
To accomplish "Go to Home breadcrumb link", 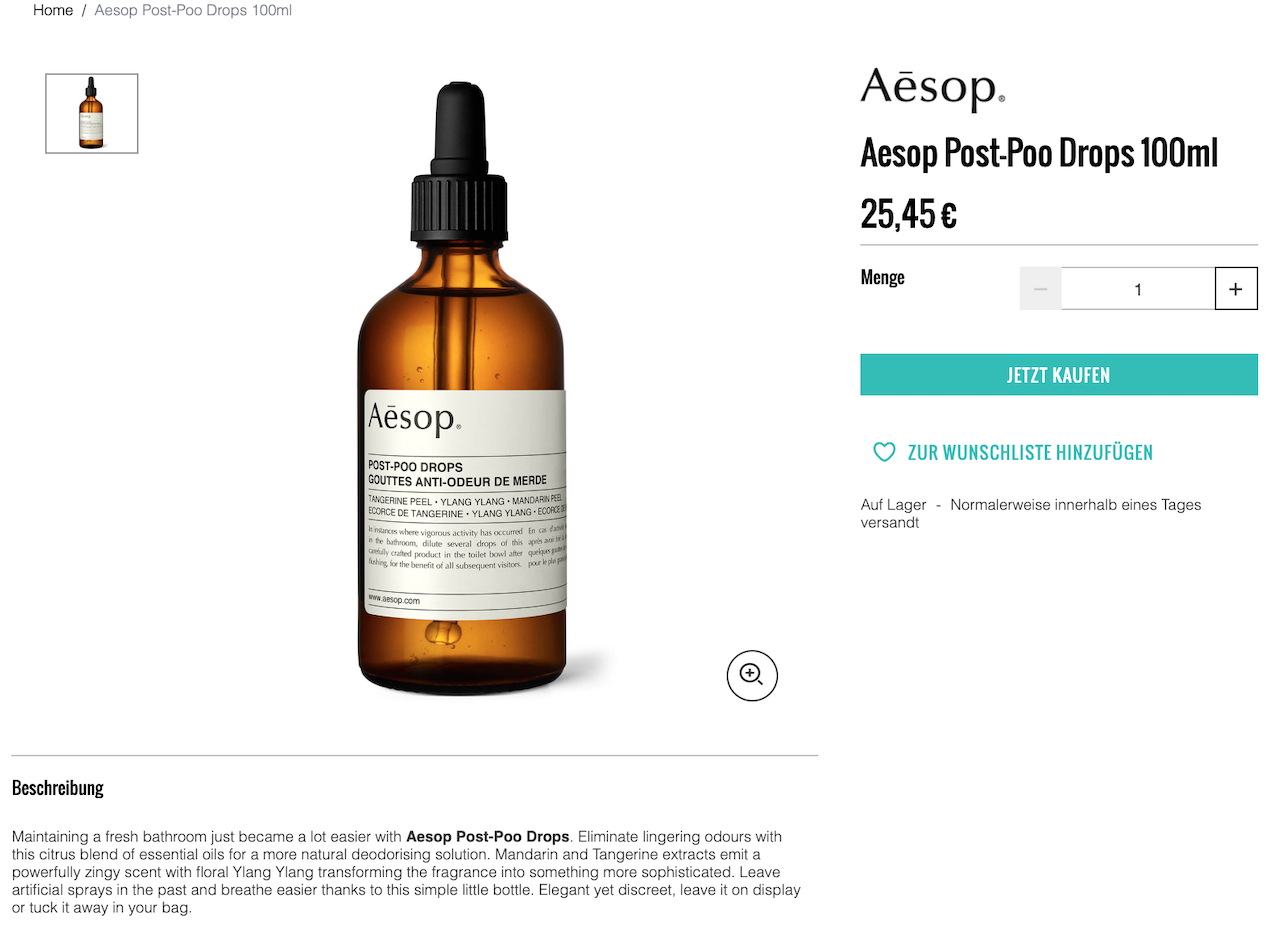I will point(53,10).
